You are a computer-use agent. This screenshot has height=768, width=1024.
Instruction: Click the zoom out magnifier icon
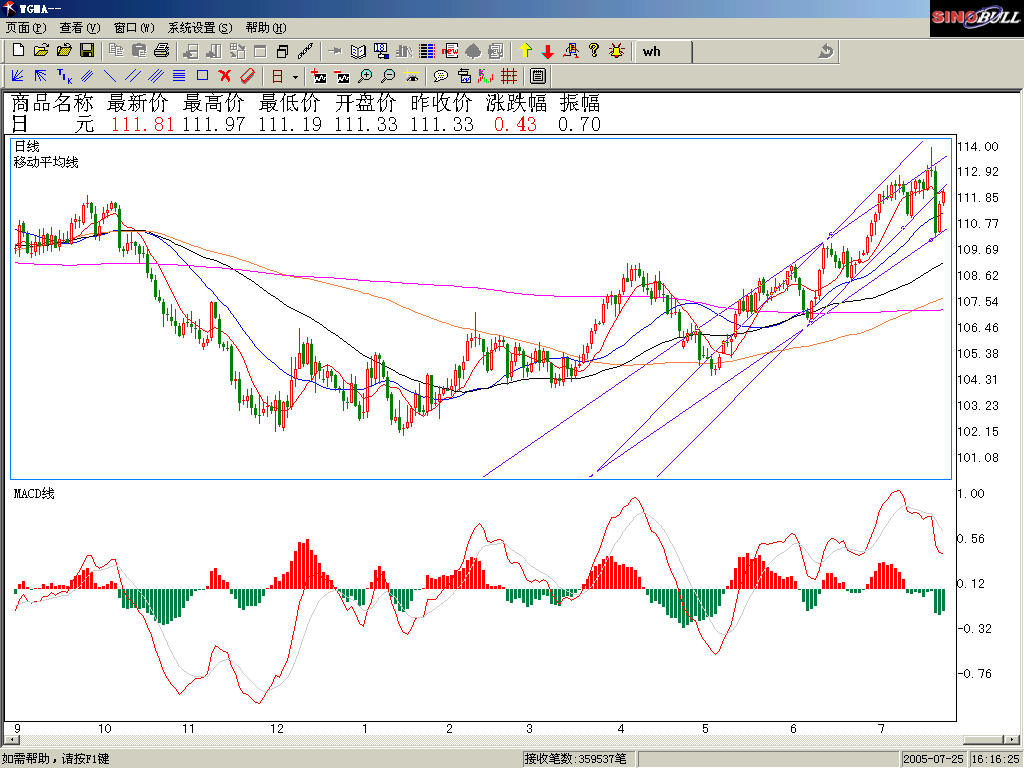[x=388, y=76]
